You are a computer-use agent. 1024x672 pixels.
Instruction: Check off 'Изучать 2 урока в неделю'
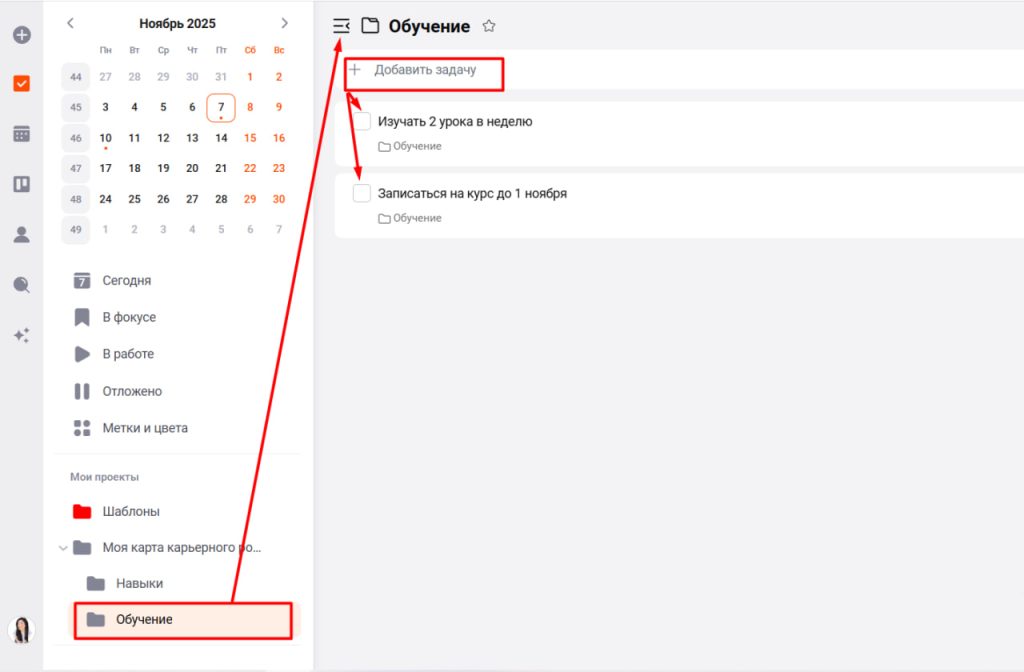pos(362,121)
